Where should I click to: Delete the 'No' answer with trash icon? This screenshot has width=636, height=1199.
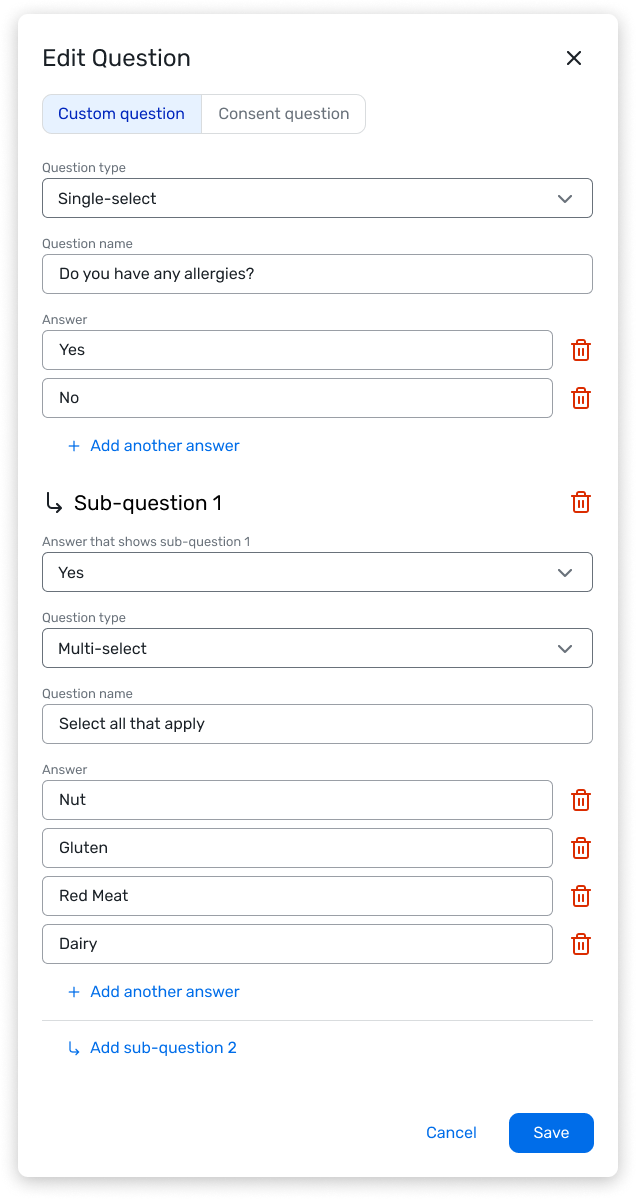tap(581, 398)
